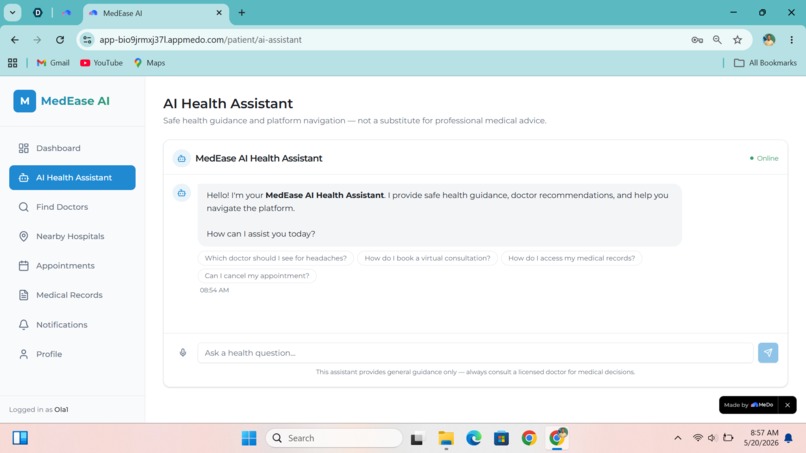Open Dashboard in the sidebar

(x=72, y=148)
